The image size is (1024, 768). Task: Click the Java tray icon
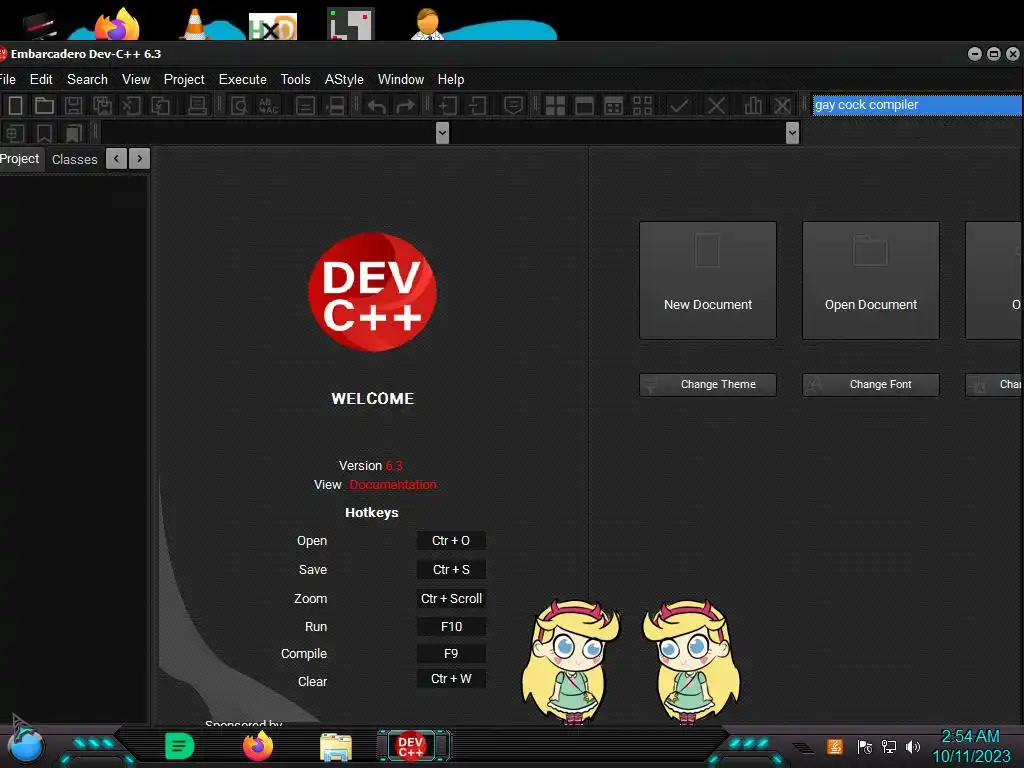835,746
